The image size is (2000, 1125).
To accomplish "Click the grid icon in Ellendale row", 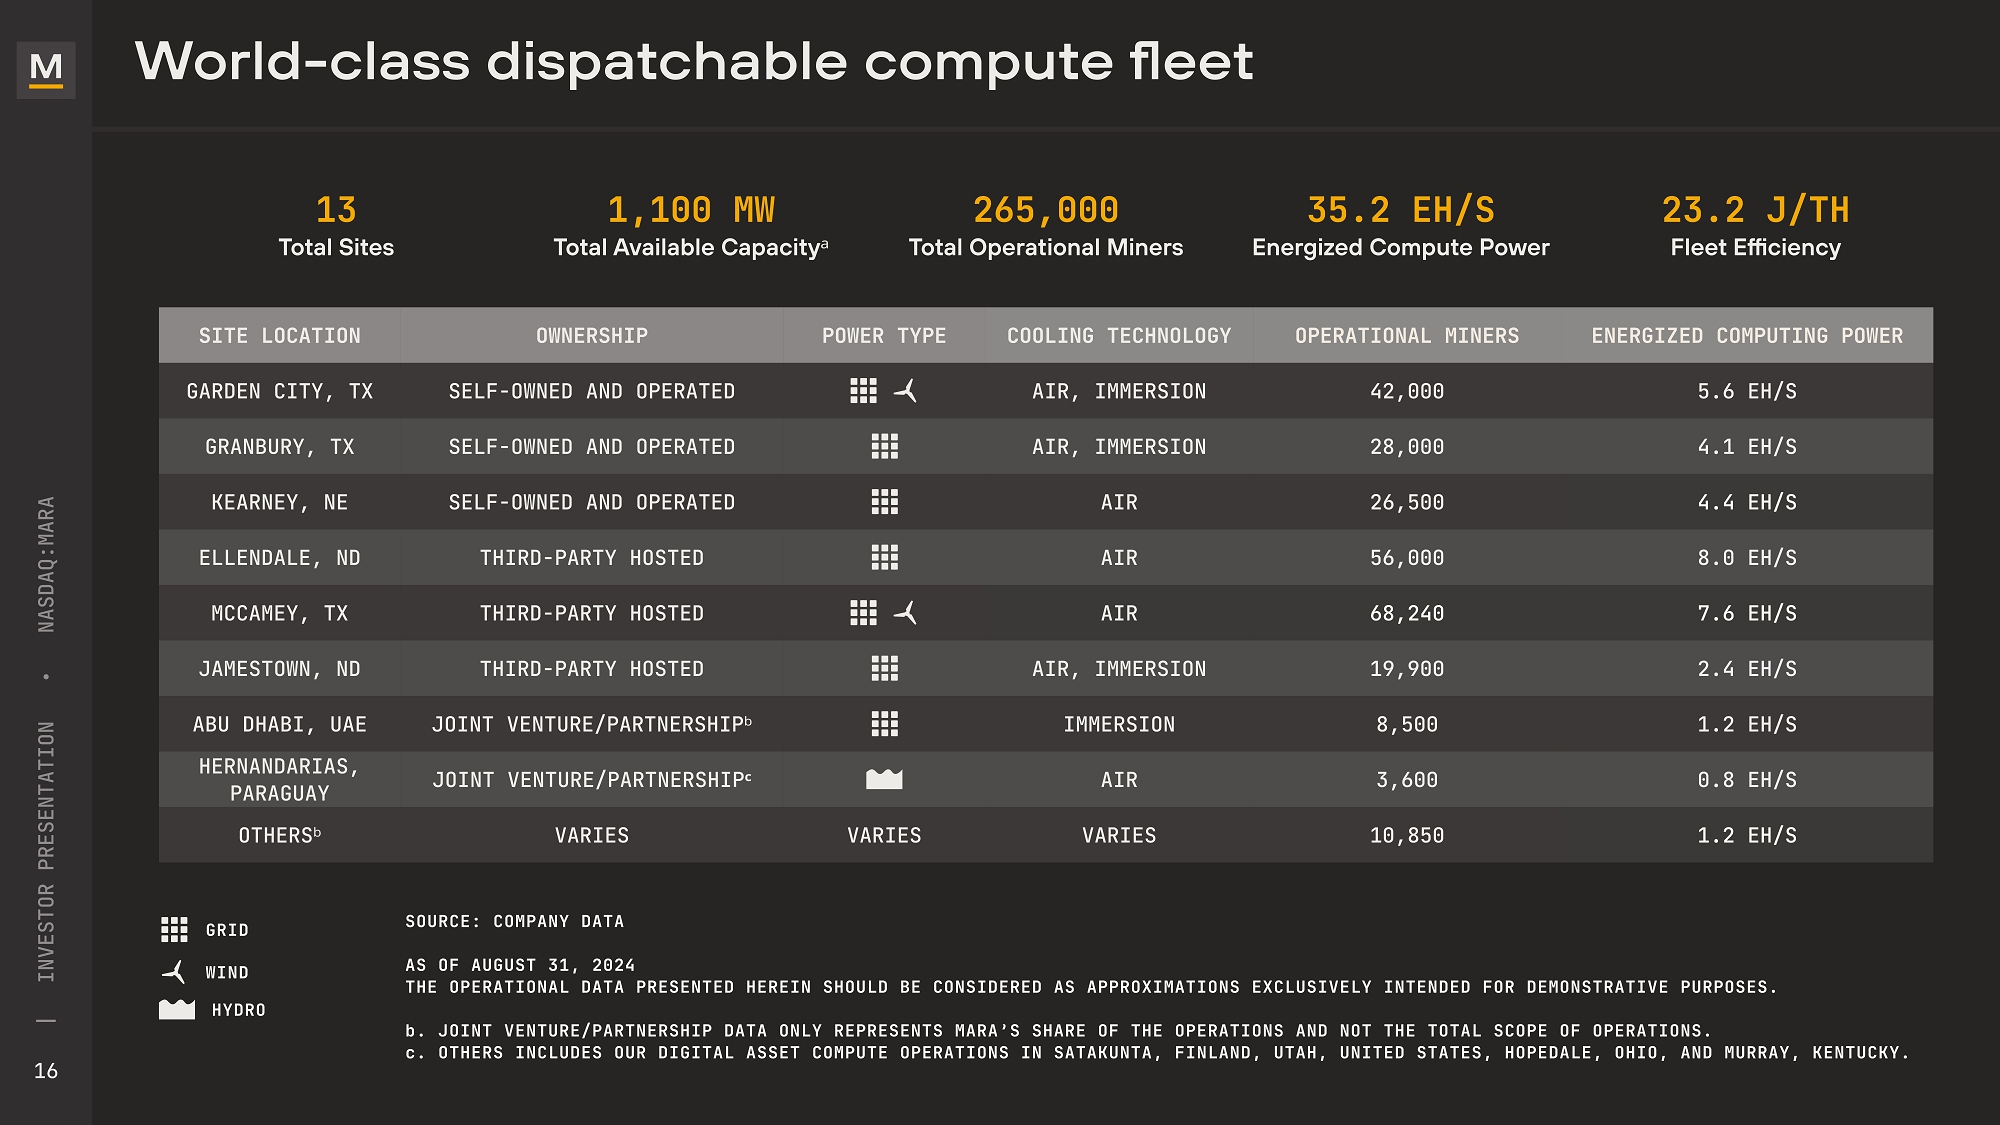I will 884,557.
